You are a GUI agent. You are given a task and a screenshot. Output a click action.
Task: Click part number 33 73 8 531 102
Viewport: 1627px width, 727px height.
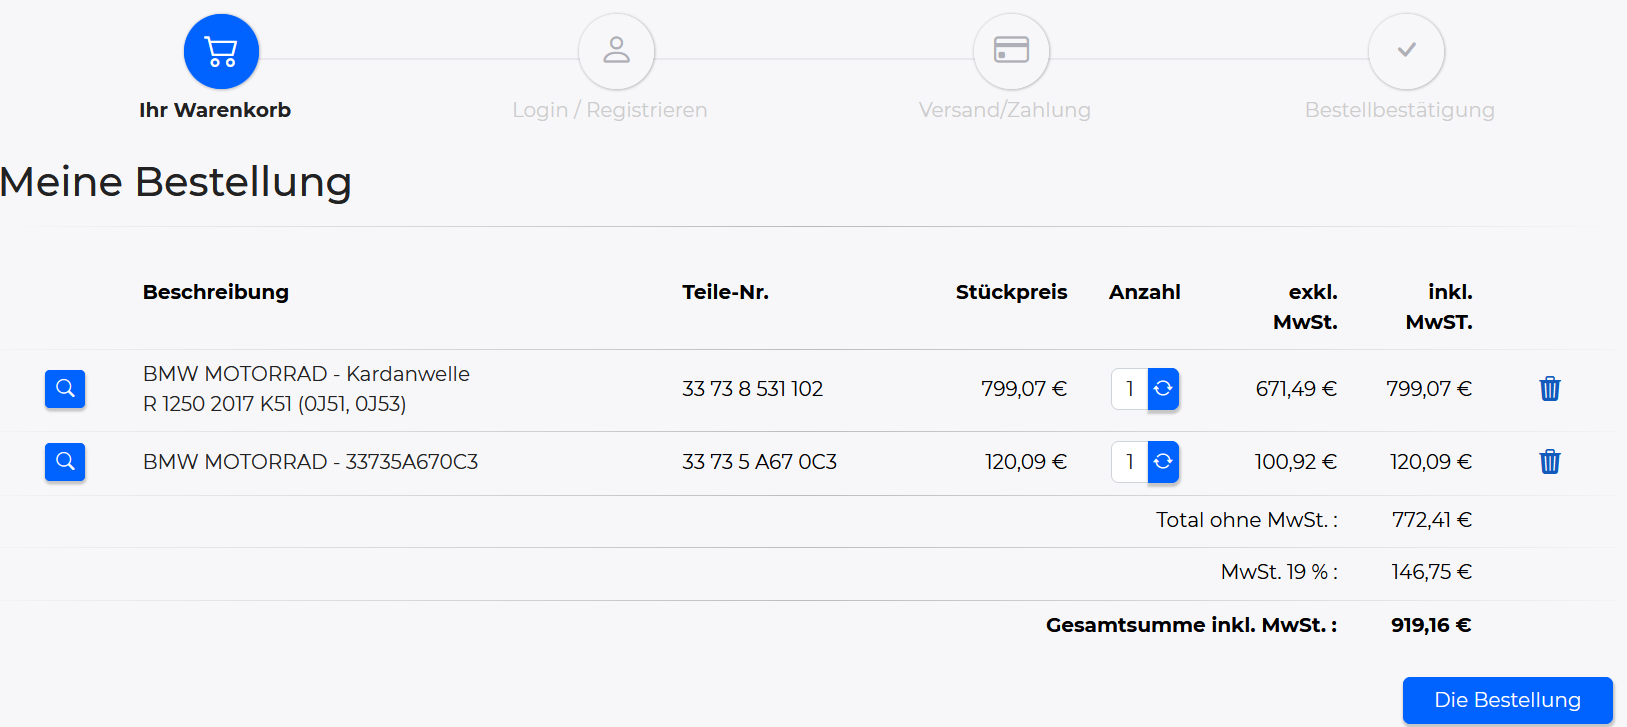(x=753, y=389)
